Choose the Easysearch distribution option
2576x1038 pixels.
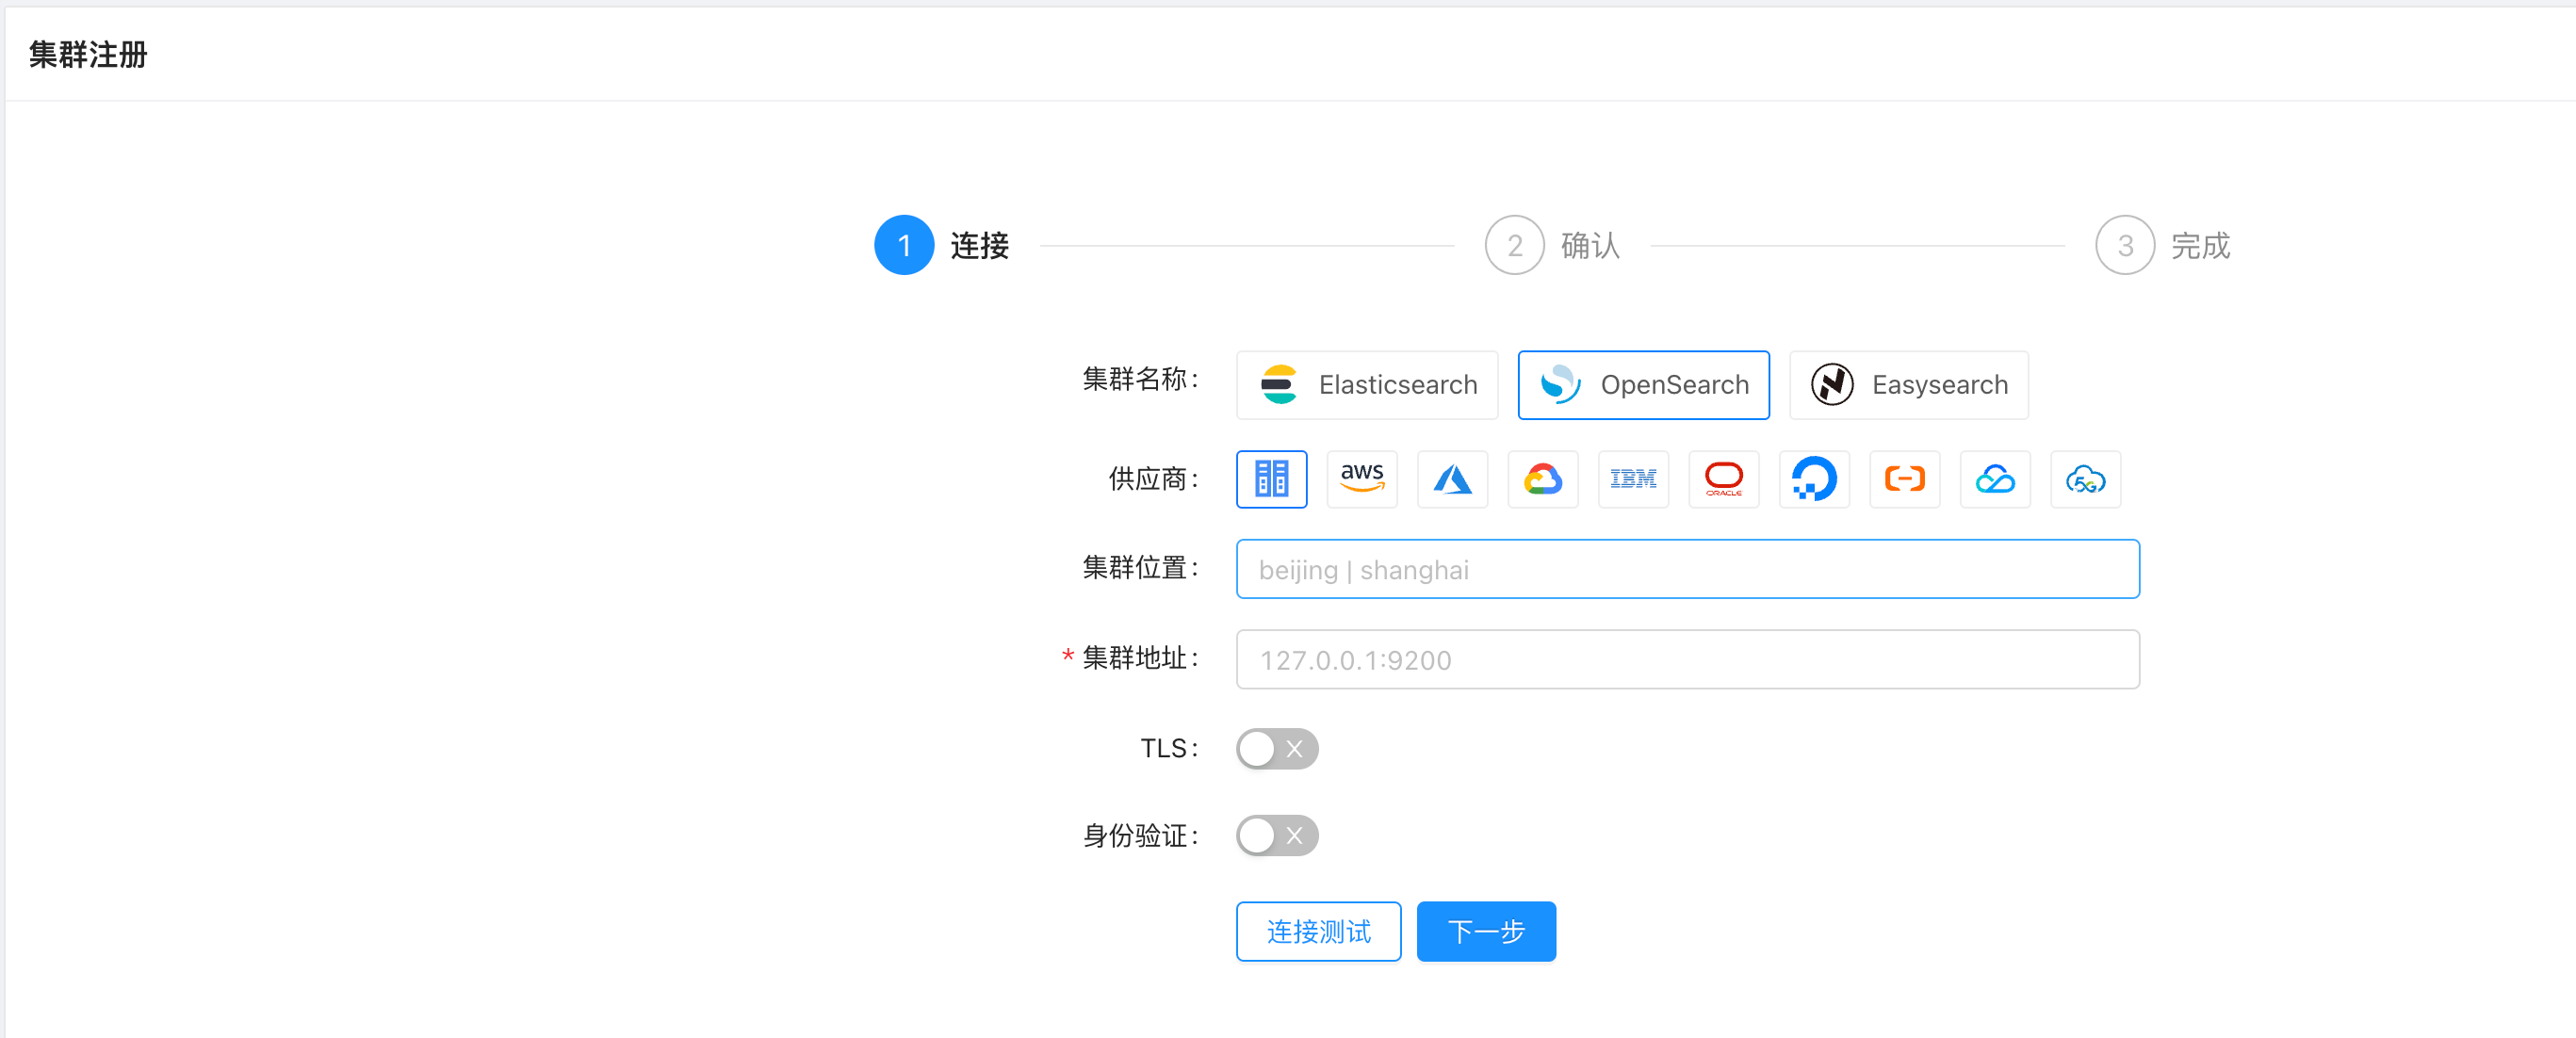point(1908,385)
